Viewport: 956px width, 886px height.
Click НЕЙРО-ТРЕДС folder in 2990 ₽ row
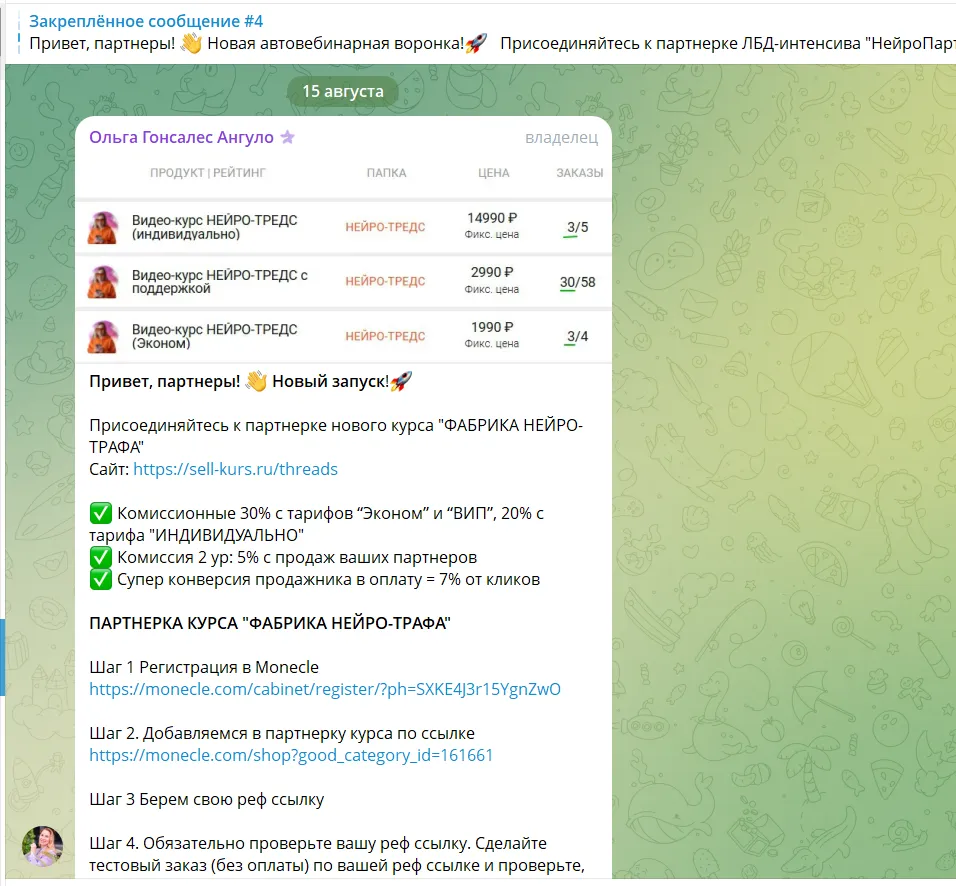(385, 281)
